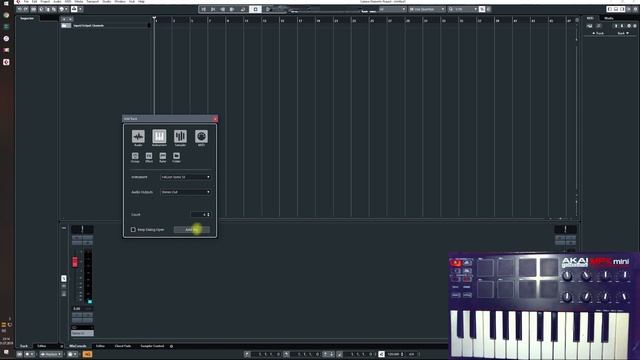The width and height of the screenshot is (640, 360).
Task: Switch to the Chord Pads tab
Action: (122, 346)
